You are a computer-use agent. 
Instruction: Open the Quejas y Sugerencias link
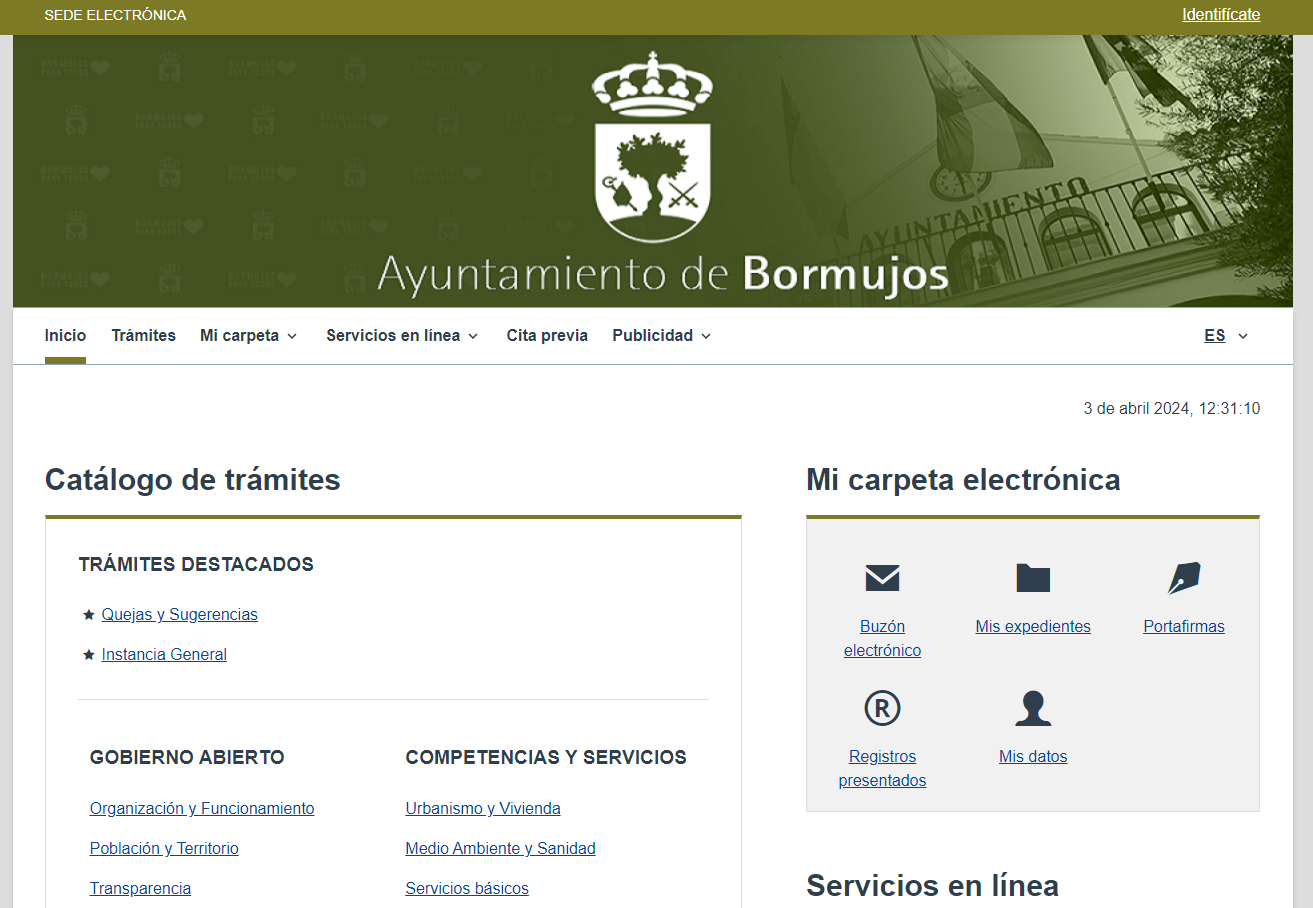coord(179,614)
